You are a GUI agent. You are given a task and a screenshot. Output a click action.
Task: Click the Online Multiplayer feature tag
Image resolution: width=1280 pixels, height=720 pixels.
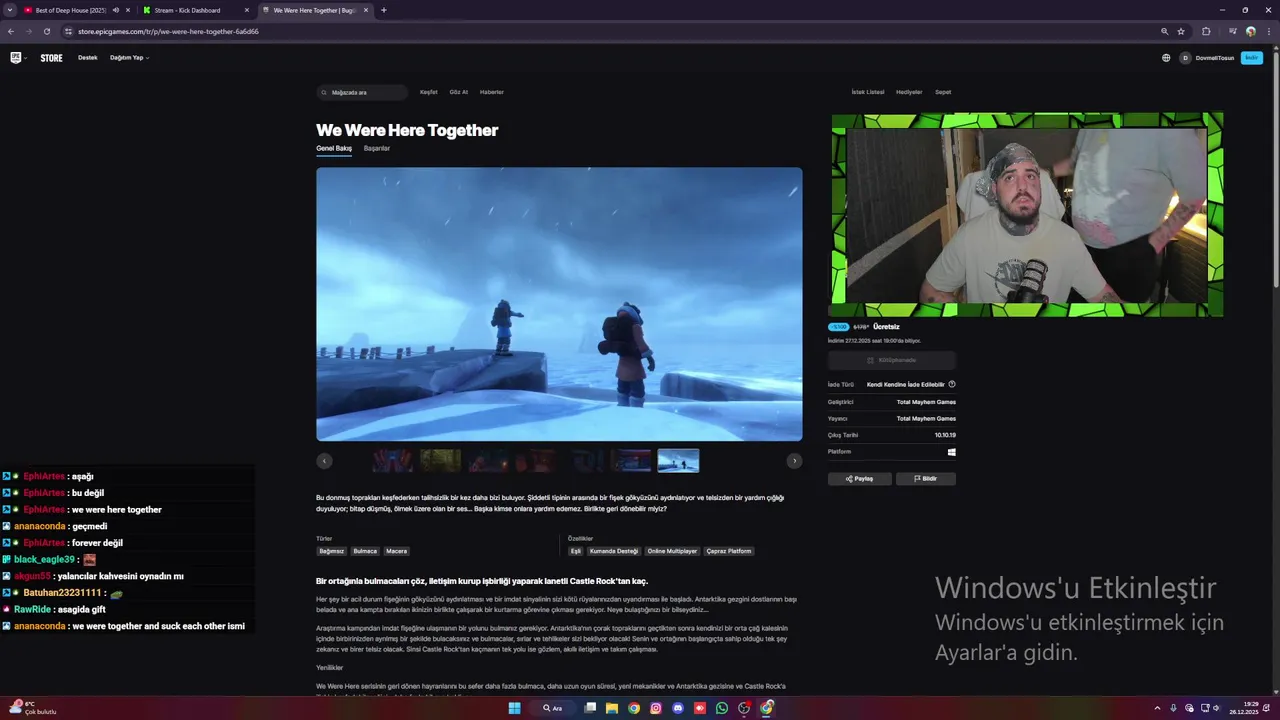pyautogui.click(x=672, y=551)
